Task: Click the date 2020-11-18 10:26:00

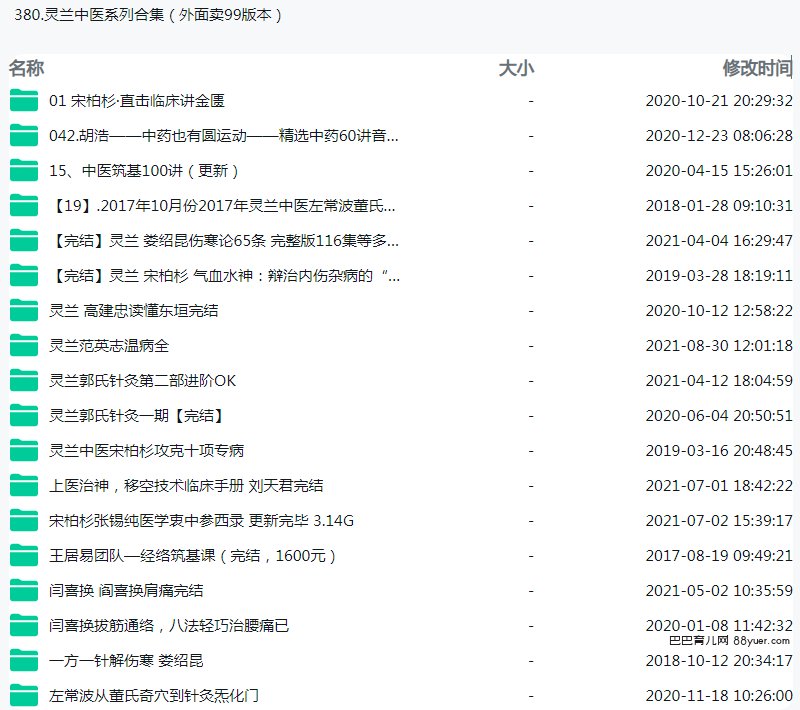Action: coord(719,696)
